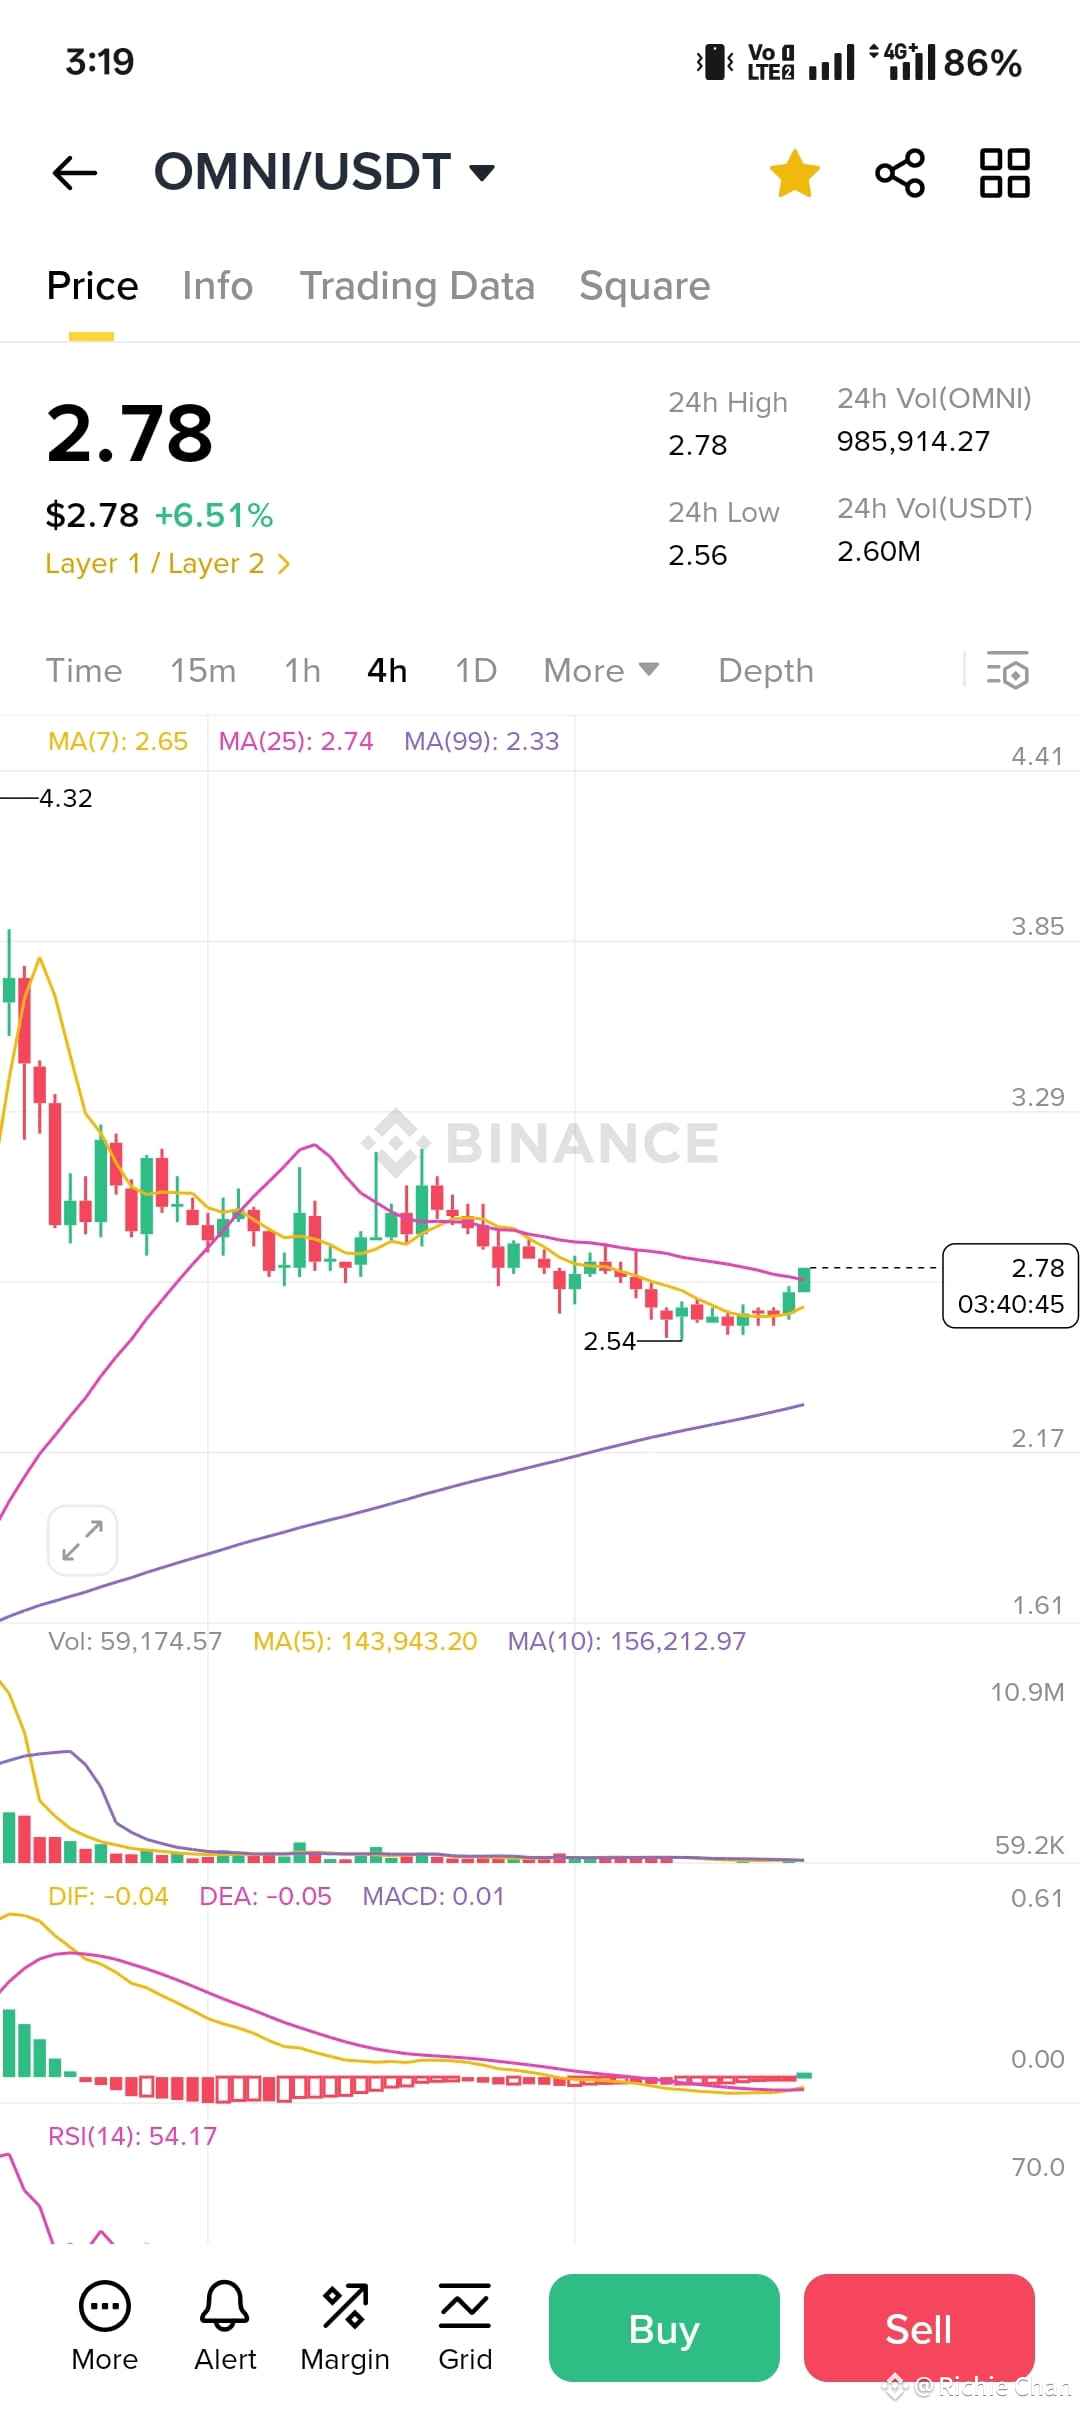The width and height of the screenshot is (1080, 2412).
Task: Select the 1h chart interval
Action: [302, 671]
